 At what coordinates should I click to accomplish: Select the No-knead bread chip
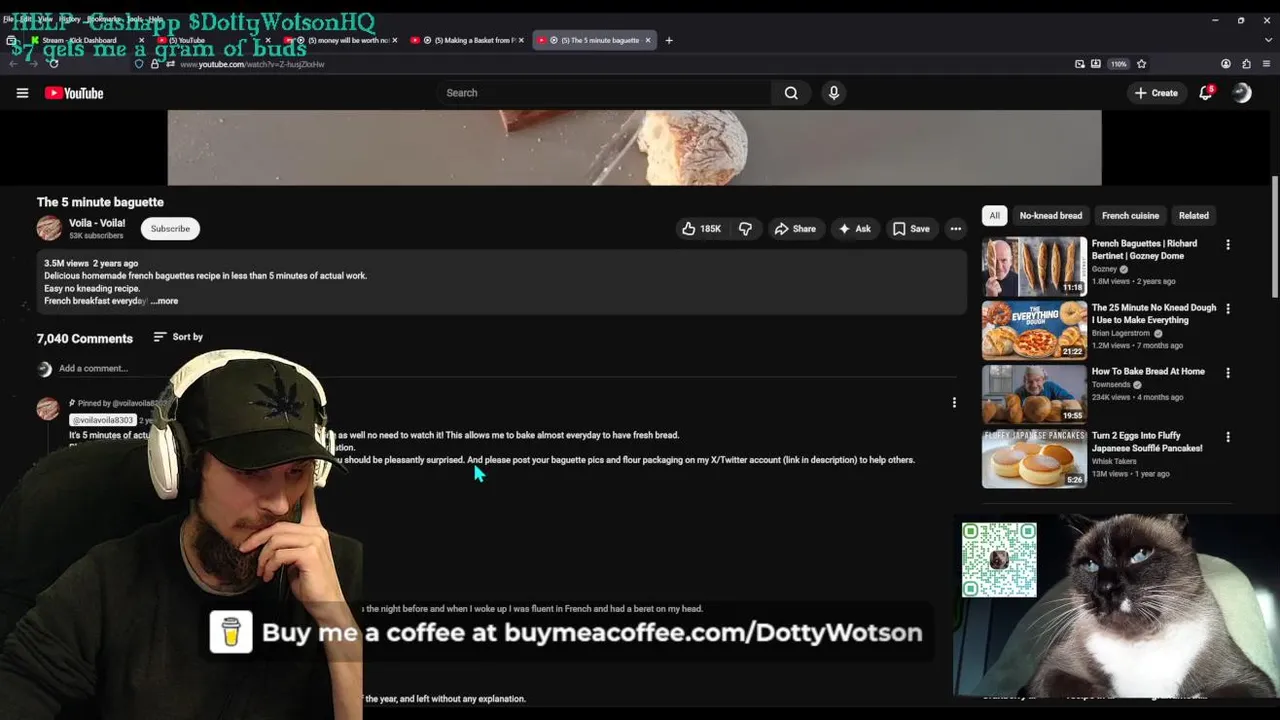point(1050,215)
